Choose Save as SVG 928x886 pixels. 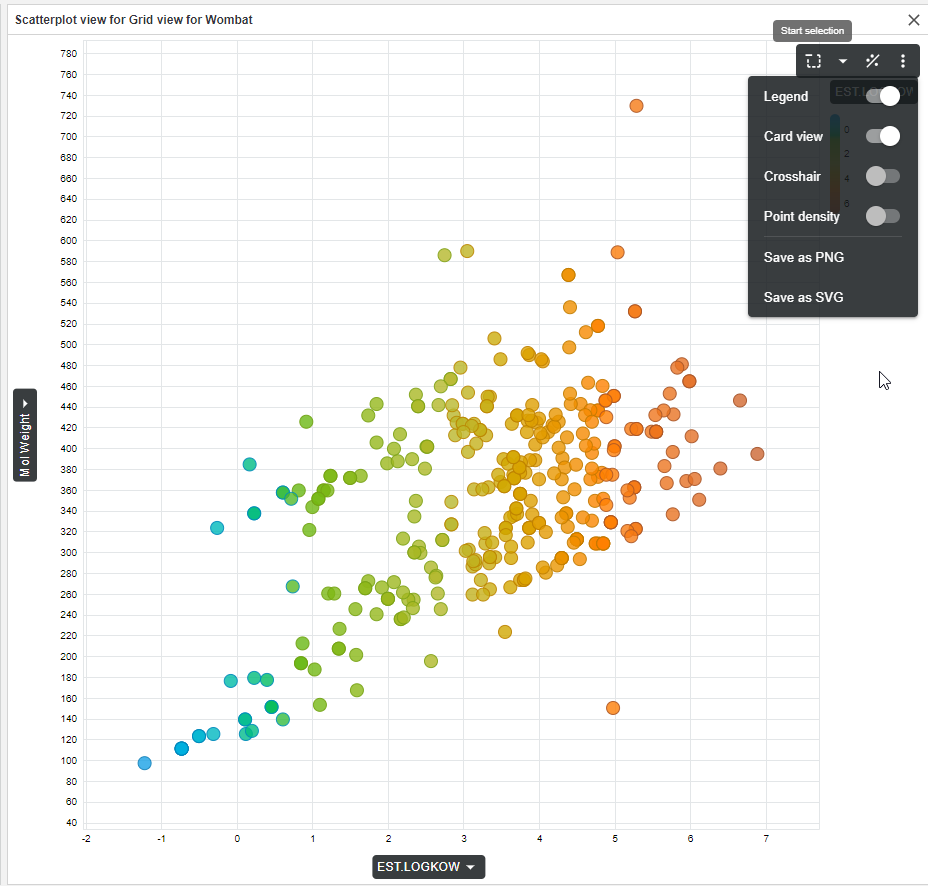tap(804, 297)
